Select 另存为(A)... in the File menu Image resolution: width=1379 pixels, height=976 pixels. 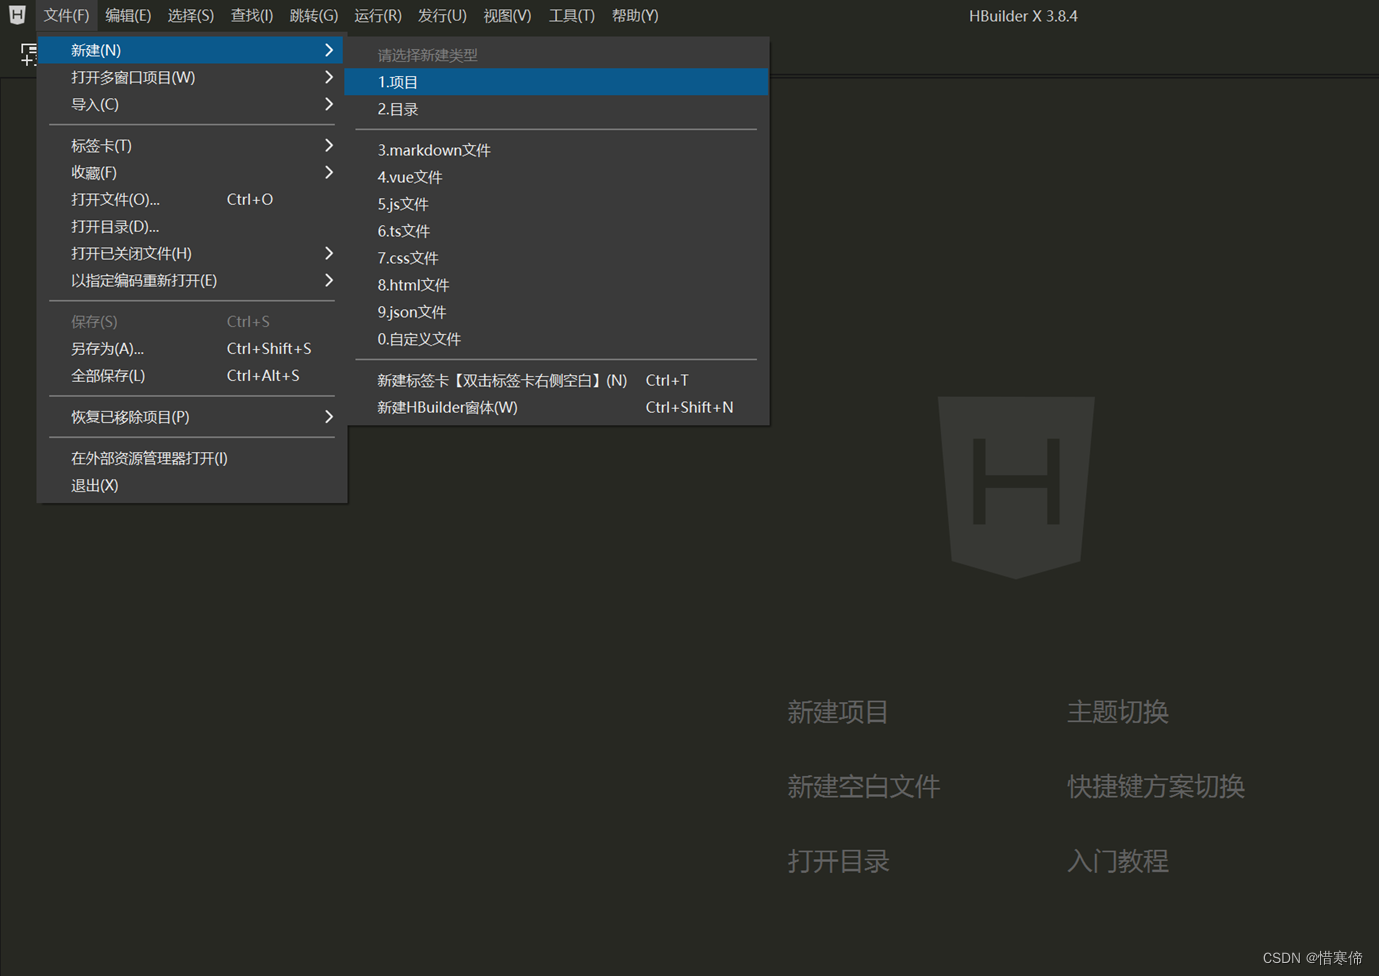[x=192, y=348]
